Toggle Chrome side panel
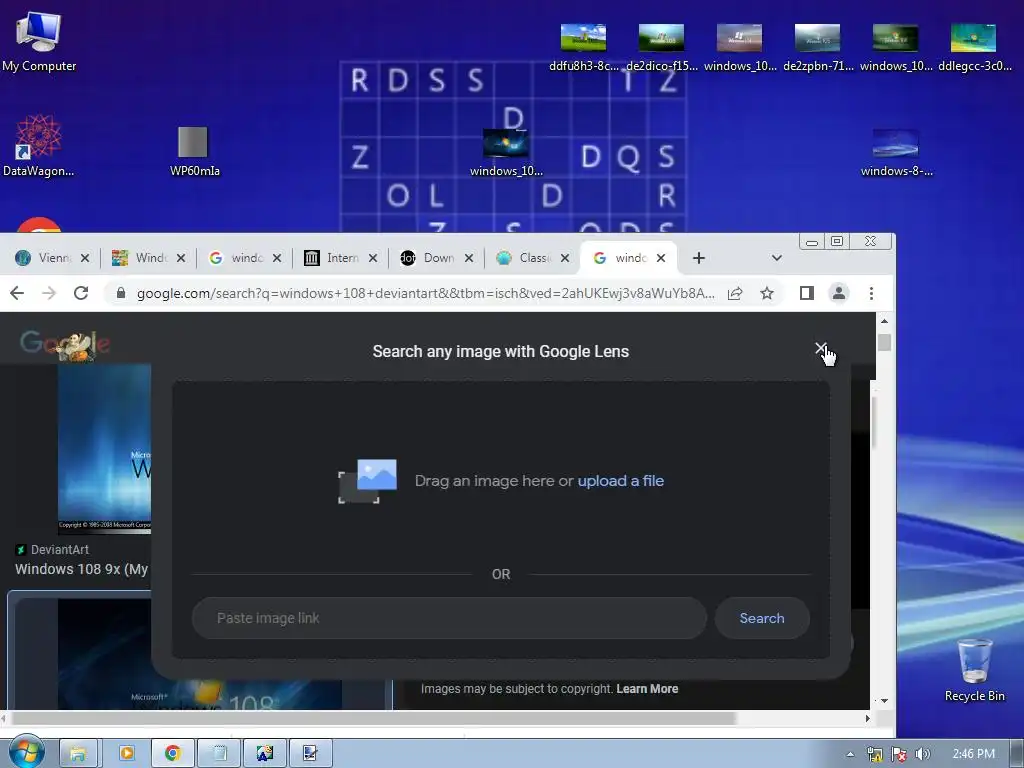 (x=807, y=293)
